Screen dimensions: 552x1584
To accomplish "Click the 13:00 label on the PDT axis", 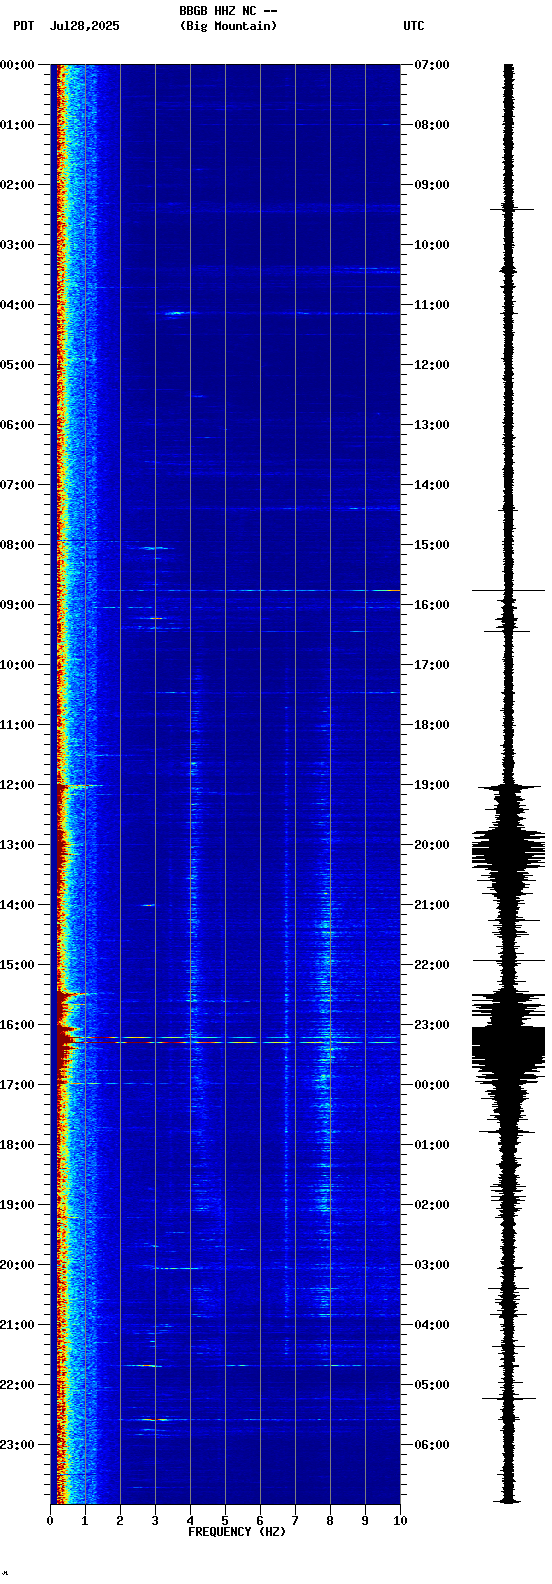I will coord(18,845).
